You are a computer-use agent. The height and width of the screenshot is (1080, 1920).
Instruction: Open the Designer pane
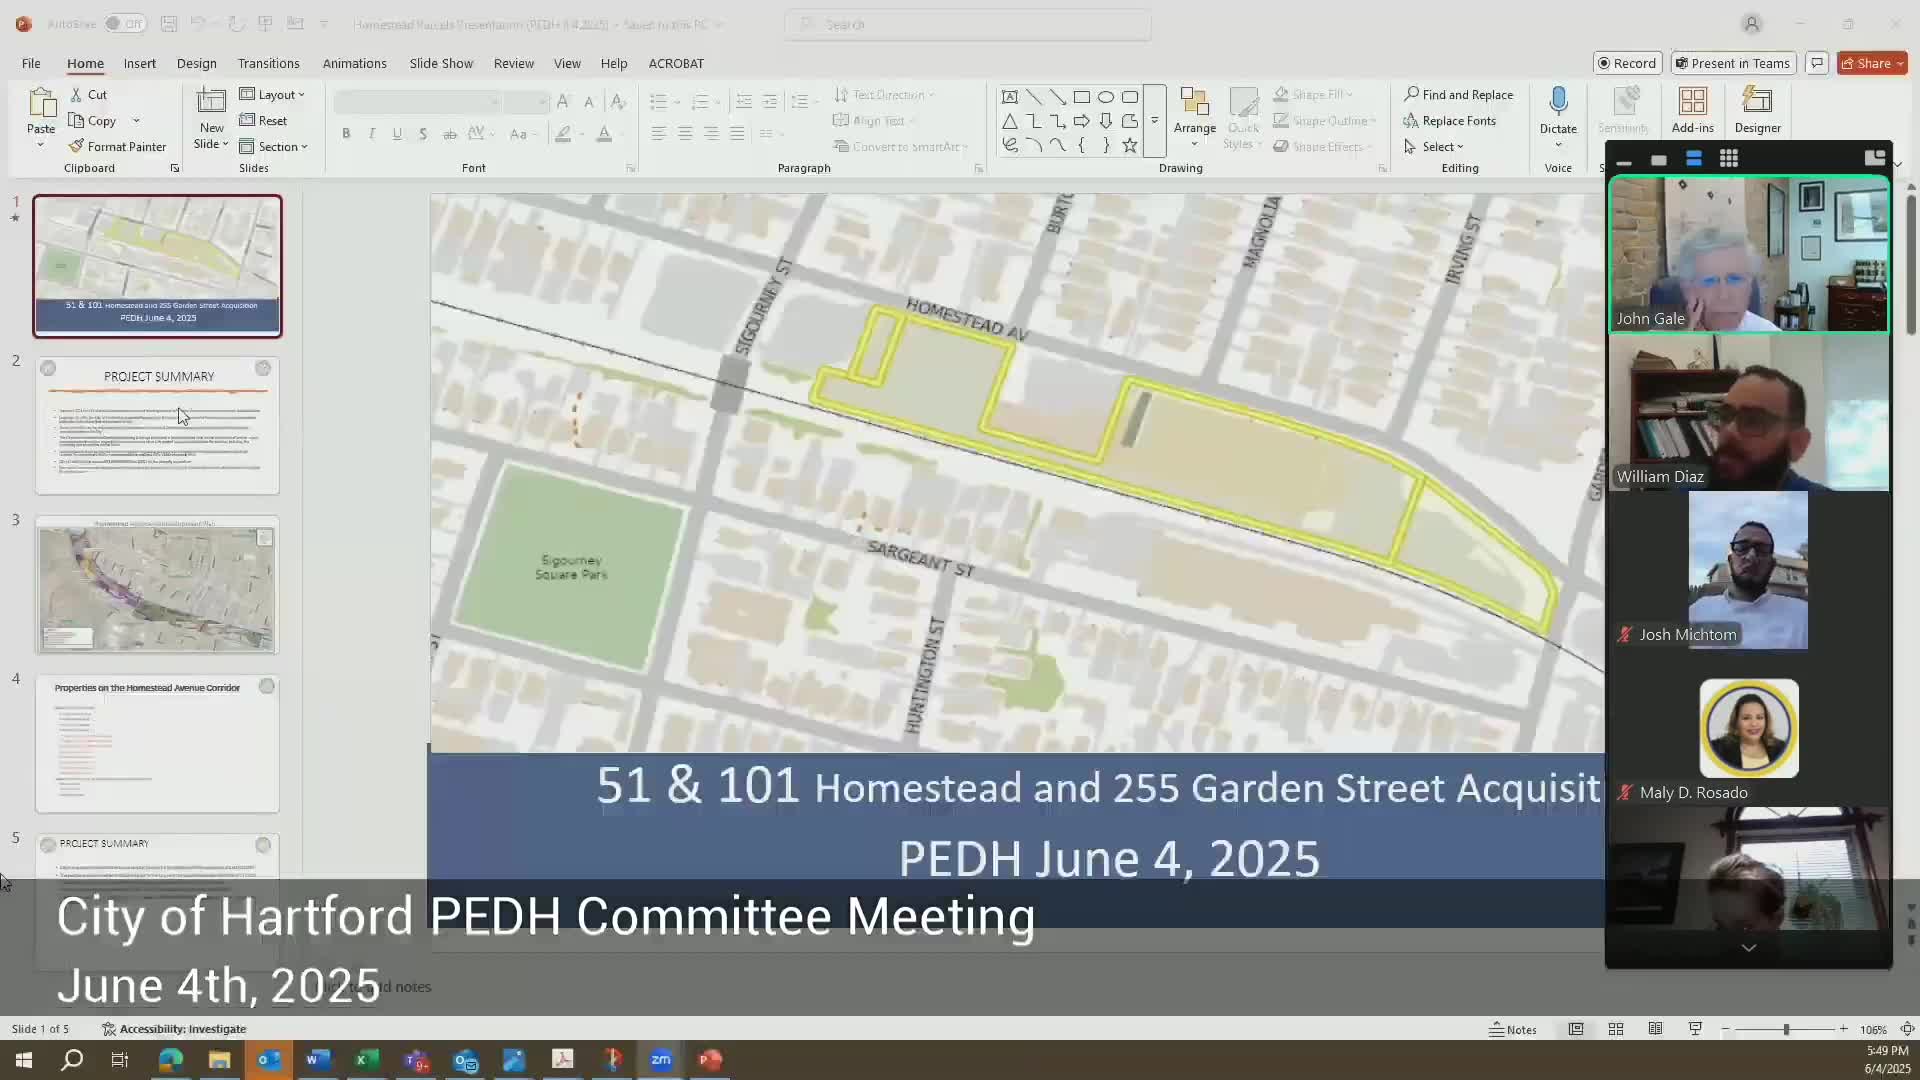pos(1757,101)
